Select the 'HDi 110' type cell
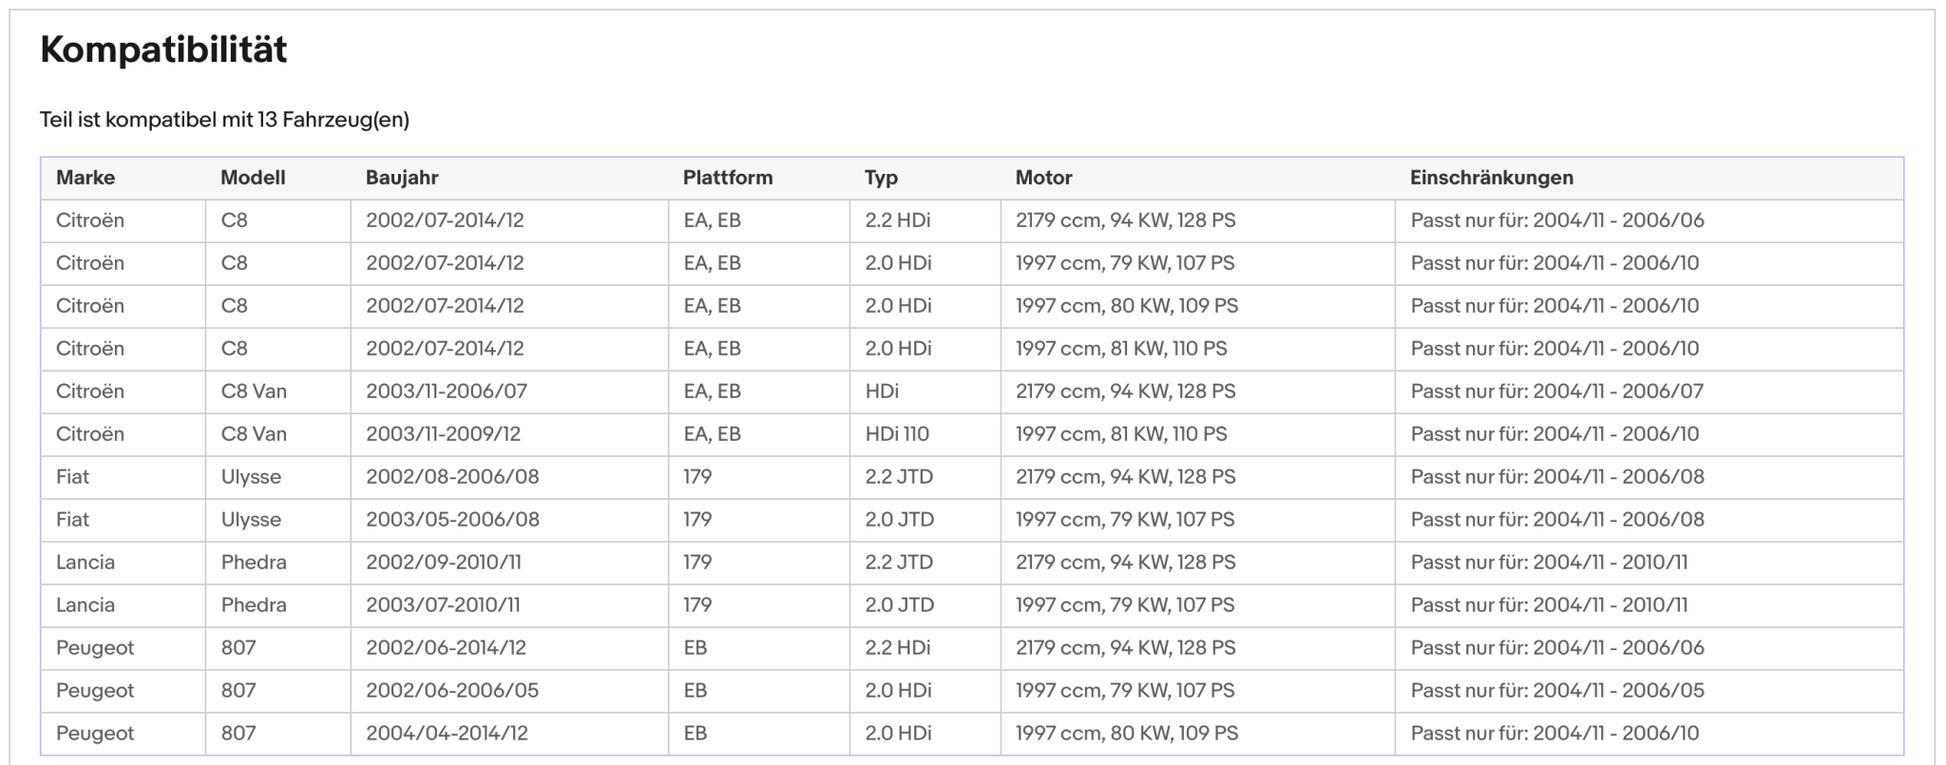This screenshot has height=765, width=1946. pyautogui.click(x=896, y=434)
